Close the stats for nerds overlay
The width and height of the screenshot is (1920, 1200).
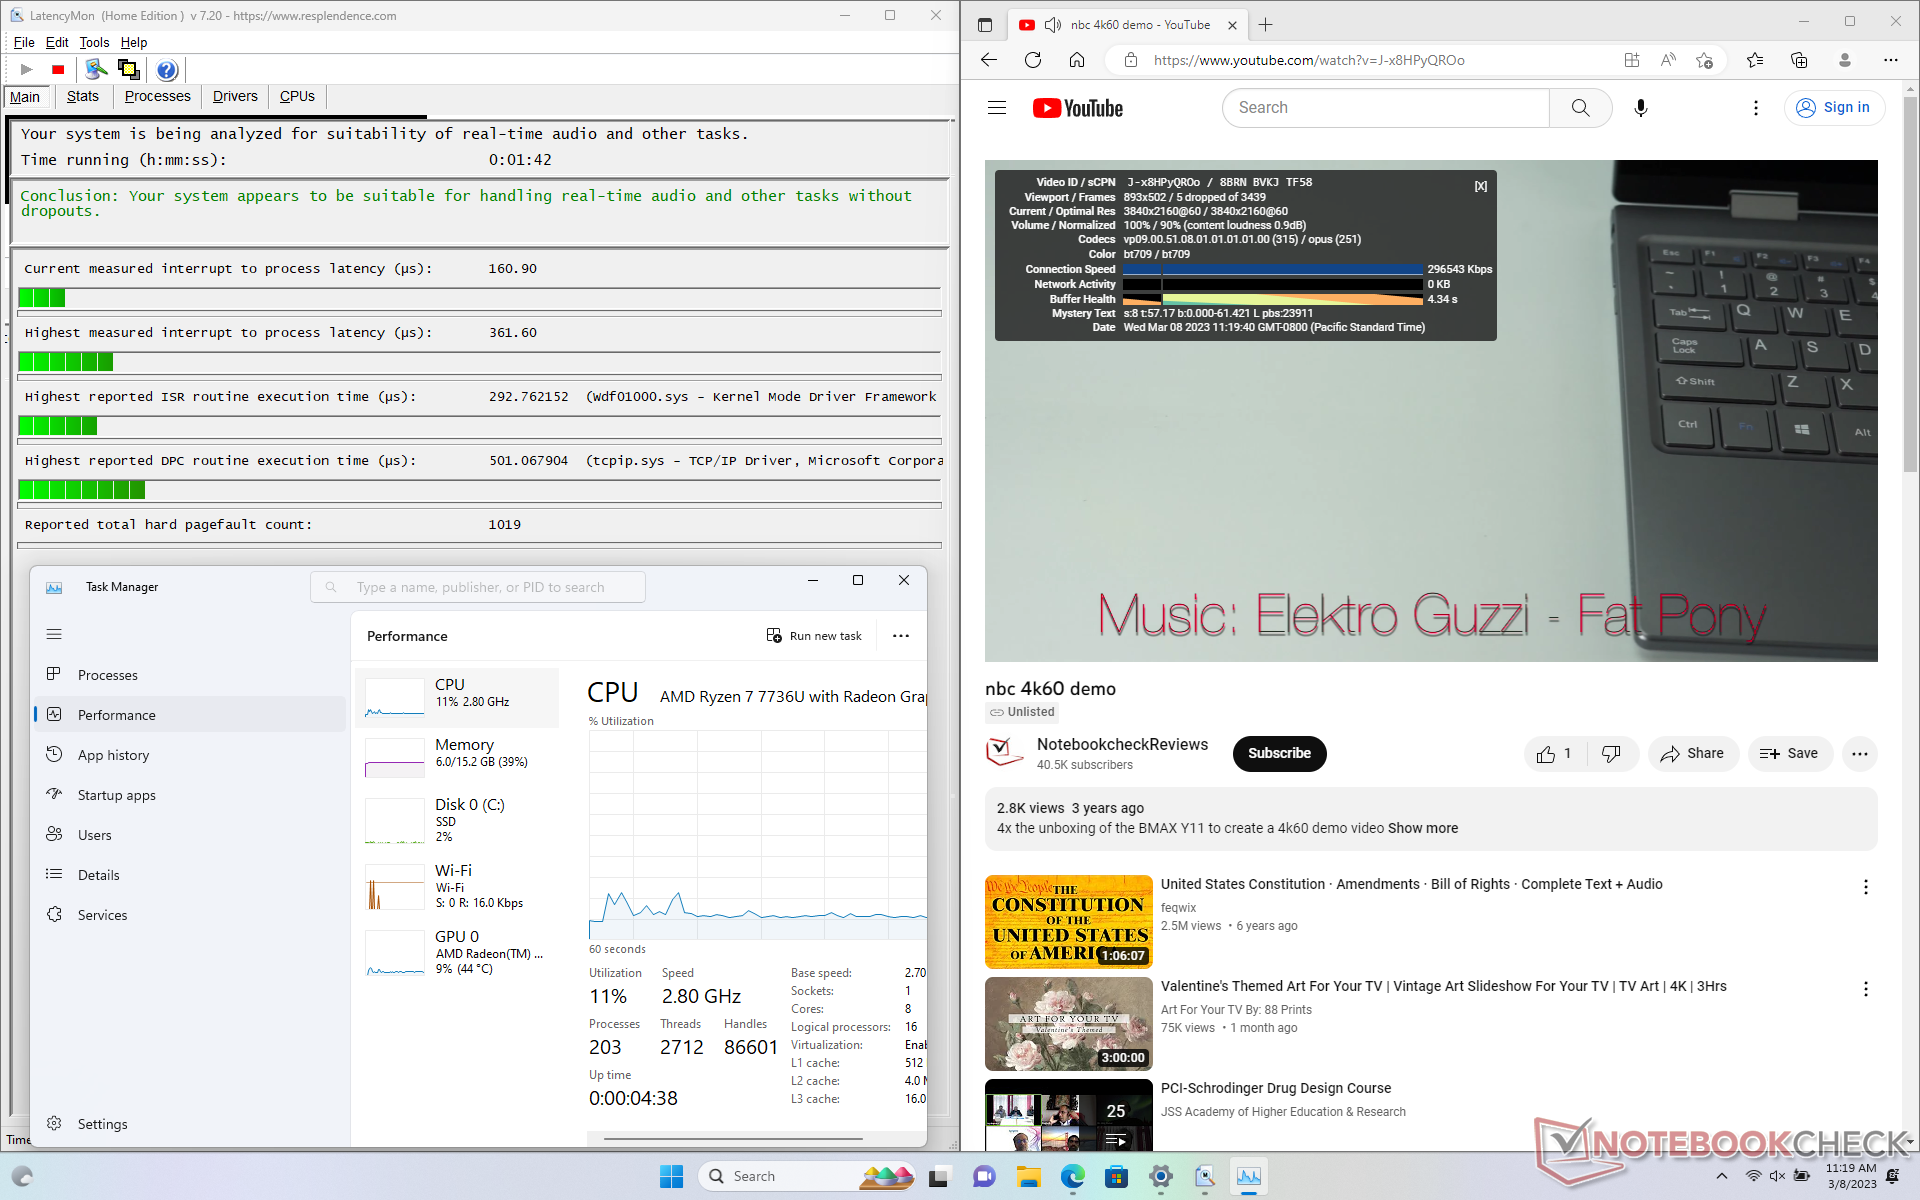[x=1480, y=186]
